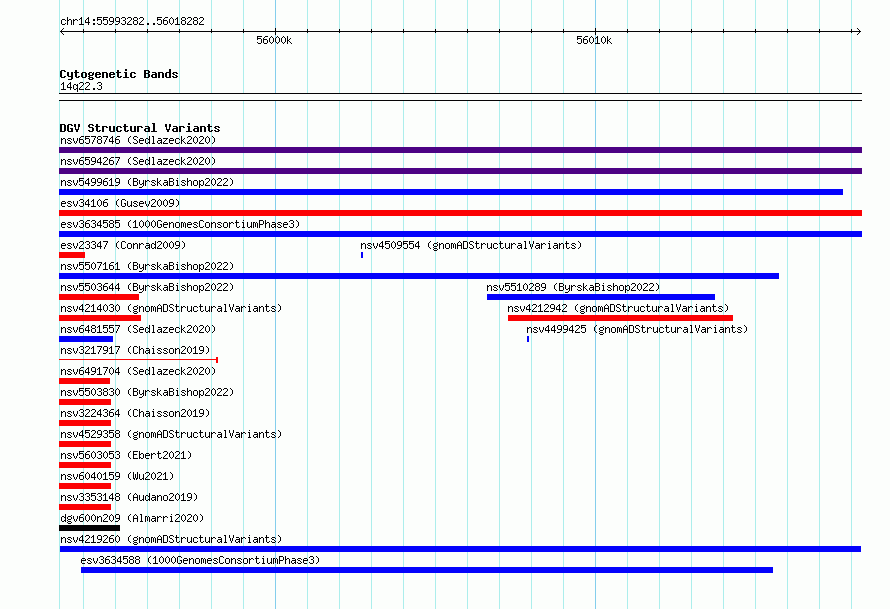The image size is (890, 609).
Task: Click the blue bar of nsv5507161
Action: point(419,276)
